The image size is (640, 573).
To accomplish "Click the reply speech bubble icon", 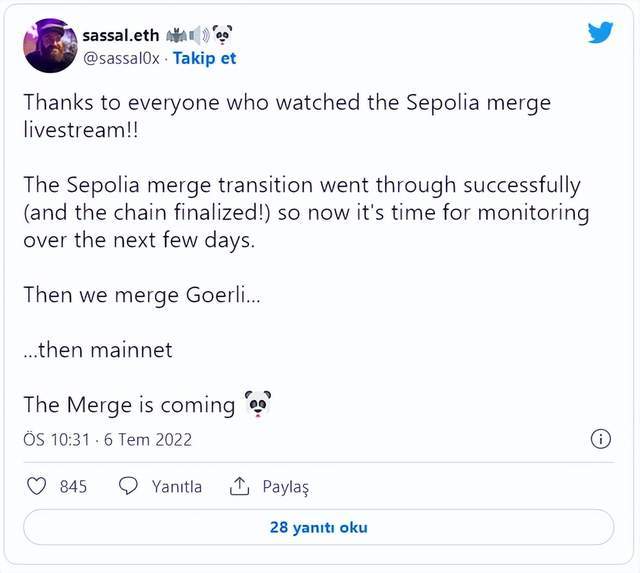I will point(128,487).
